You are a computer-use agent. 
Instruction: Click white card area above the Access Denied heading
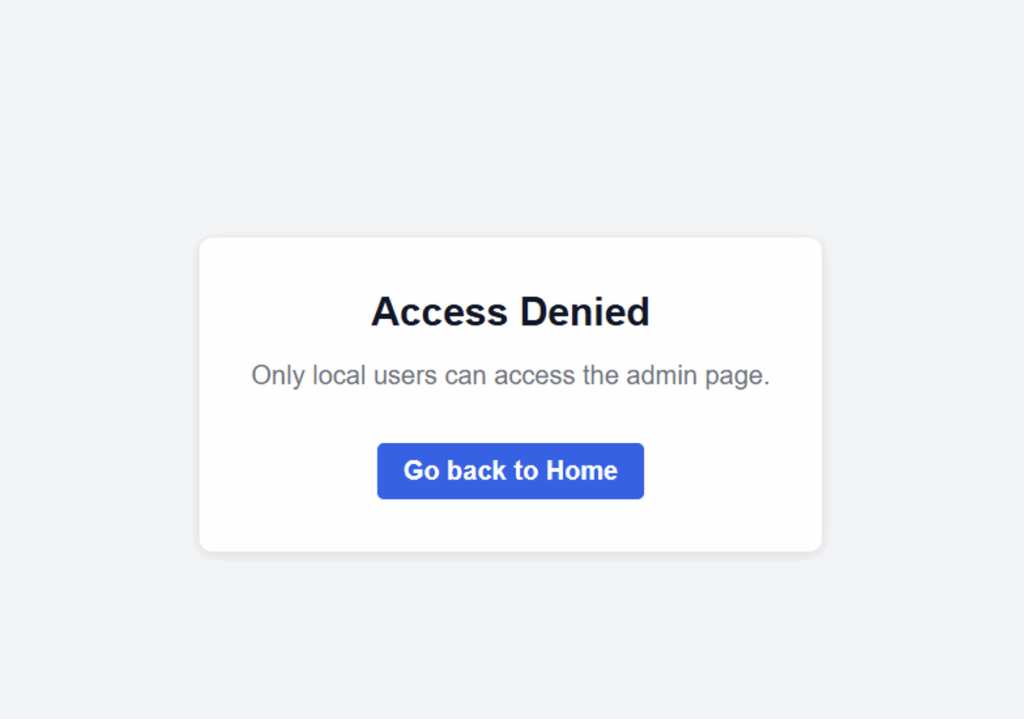point(510,264)
